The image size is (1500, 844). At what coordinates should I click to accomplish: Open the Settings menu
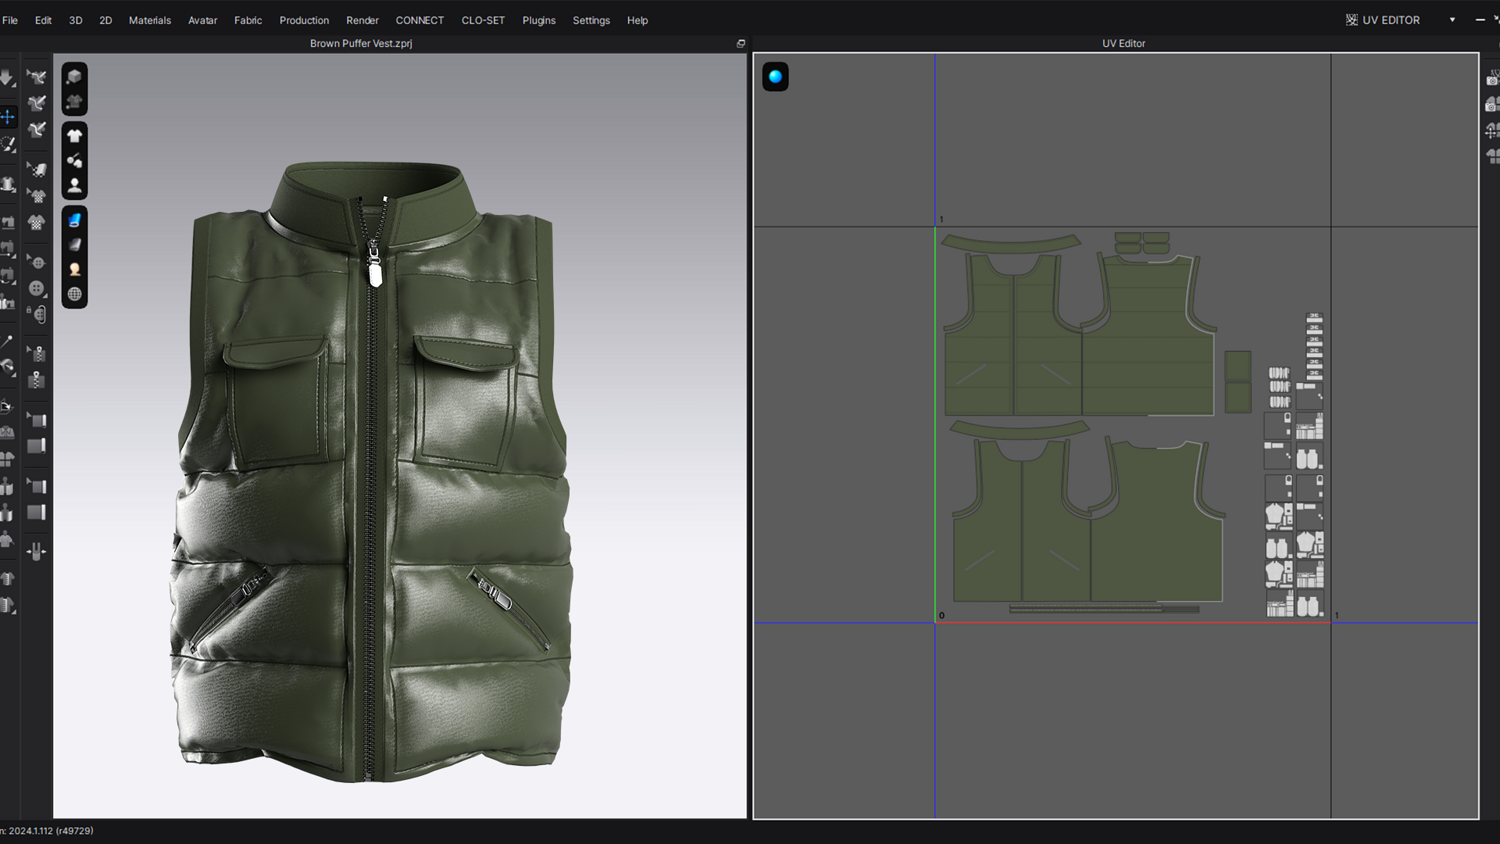coord(591,20)
